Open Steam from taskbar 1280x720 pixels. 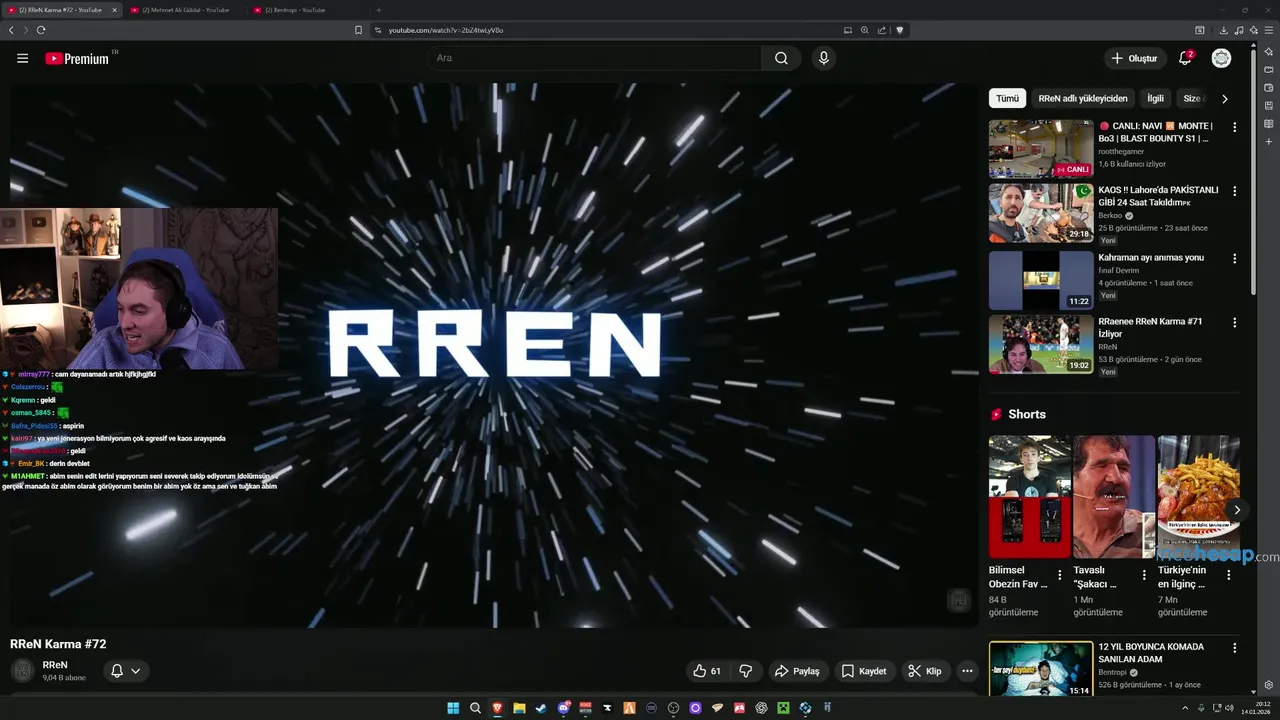tap(541, 708)
